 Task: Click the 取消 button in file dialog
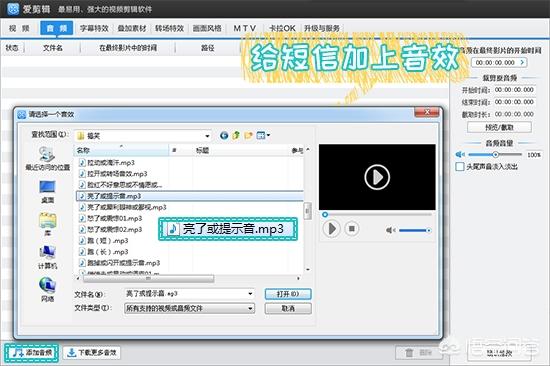288,308
